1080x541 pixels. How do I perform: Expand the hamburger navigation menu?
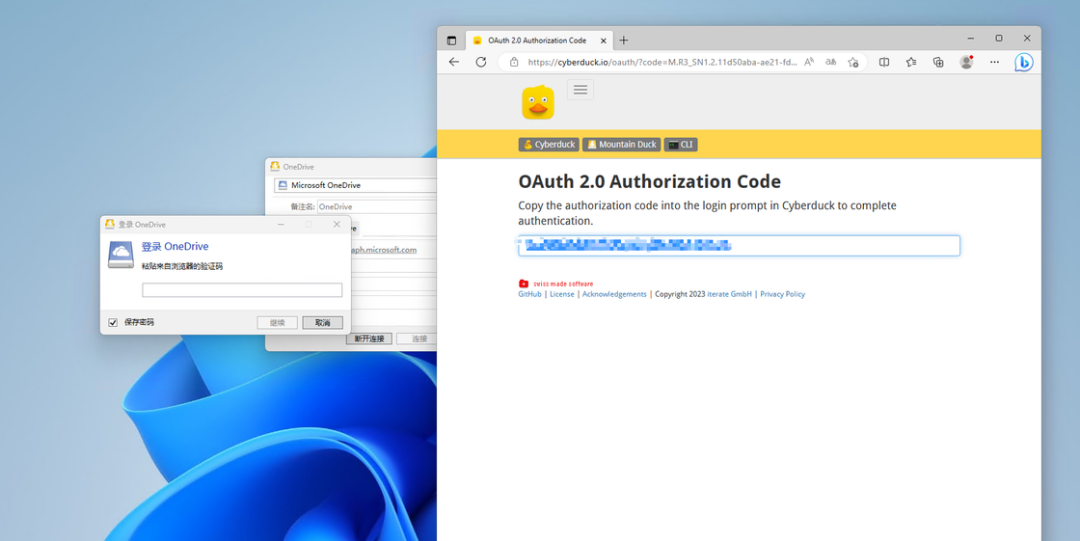click(580, 90)
